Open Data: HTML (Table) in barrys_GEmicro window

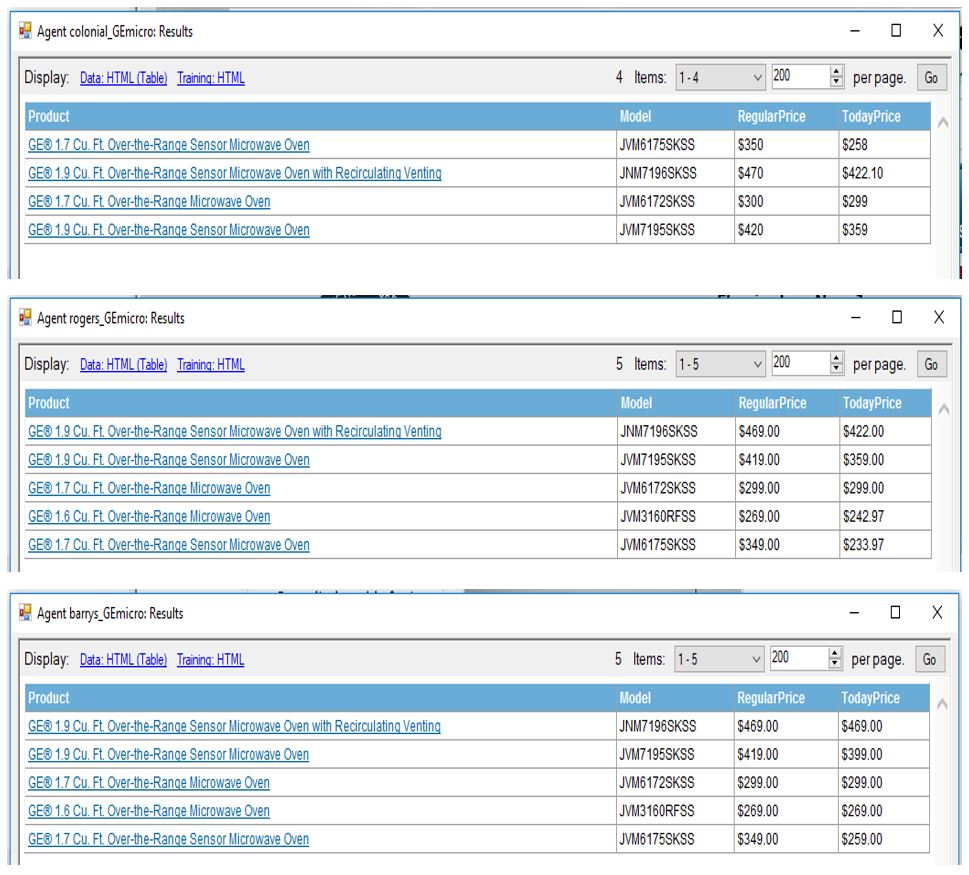pos(124,659)
